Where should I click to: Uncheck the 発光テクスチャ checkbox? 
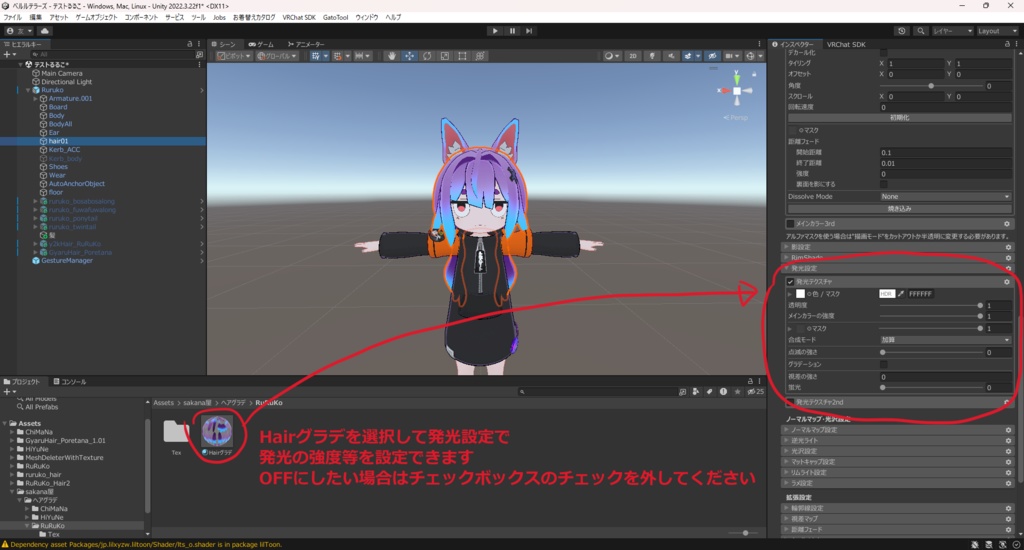point(790,282)
